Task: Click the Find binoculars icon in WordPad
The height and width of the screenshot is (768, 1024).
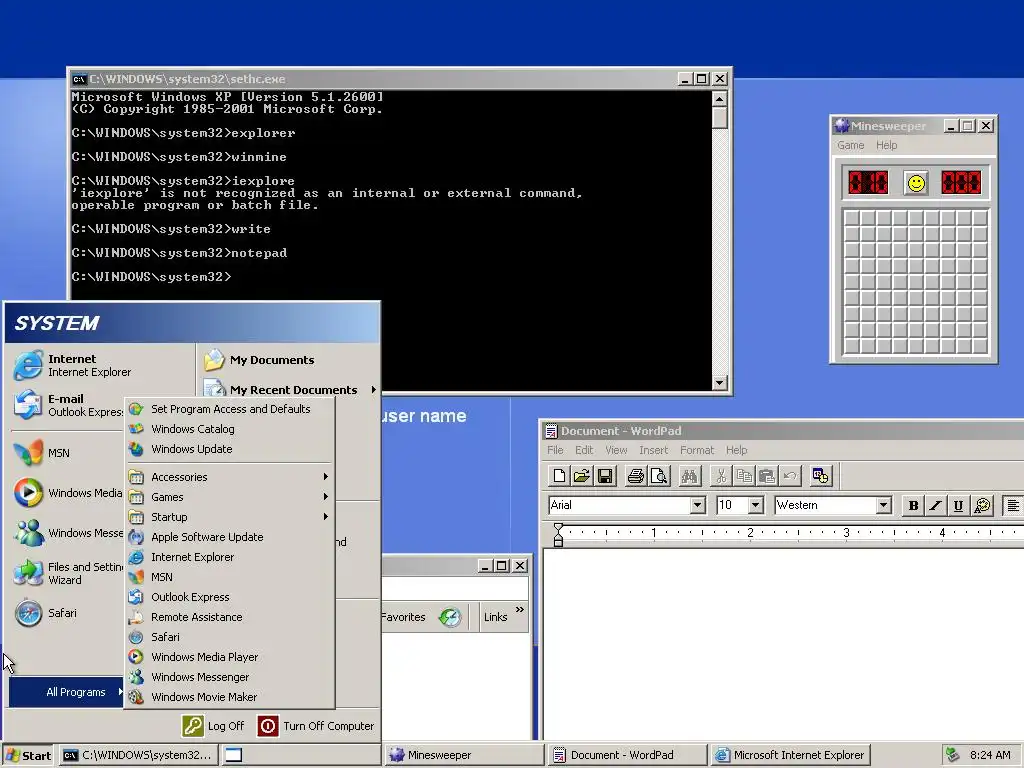Action: coord(689,476)
